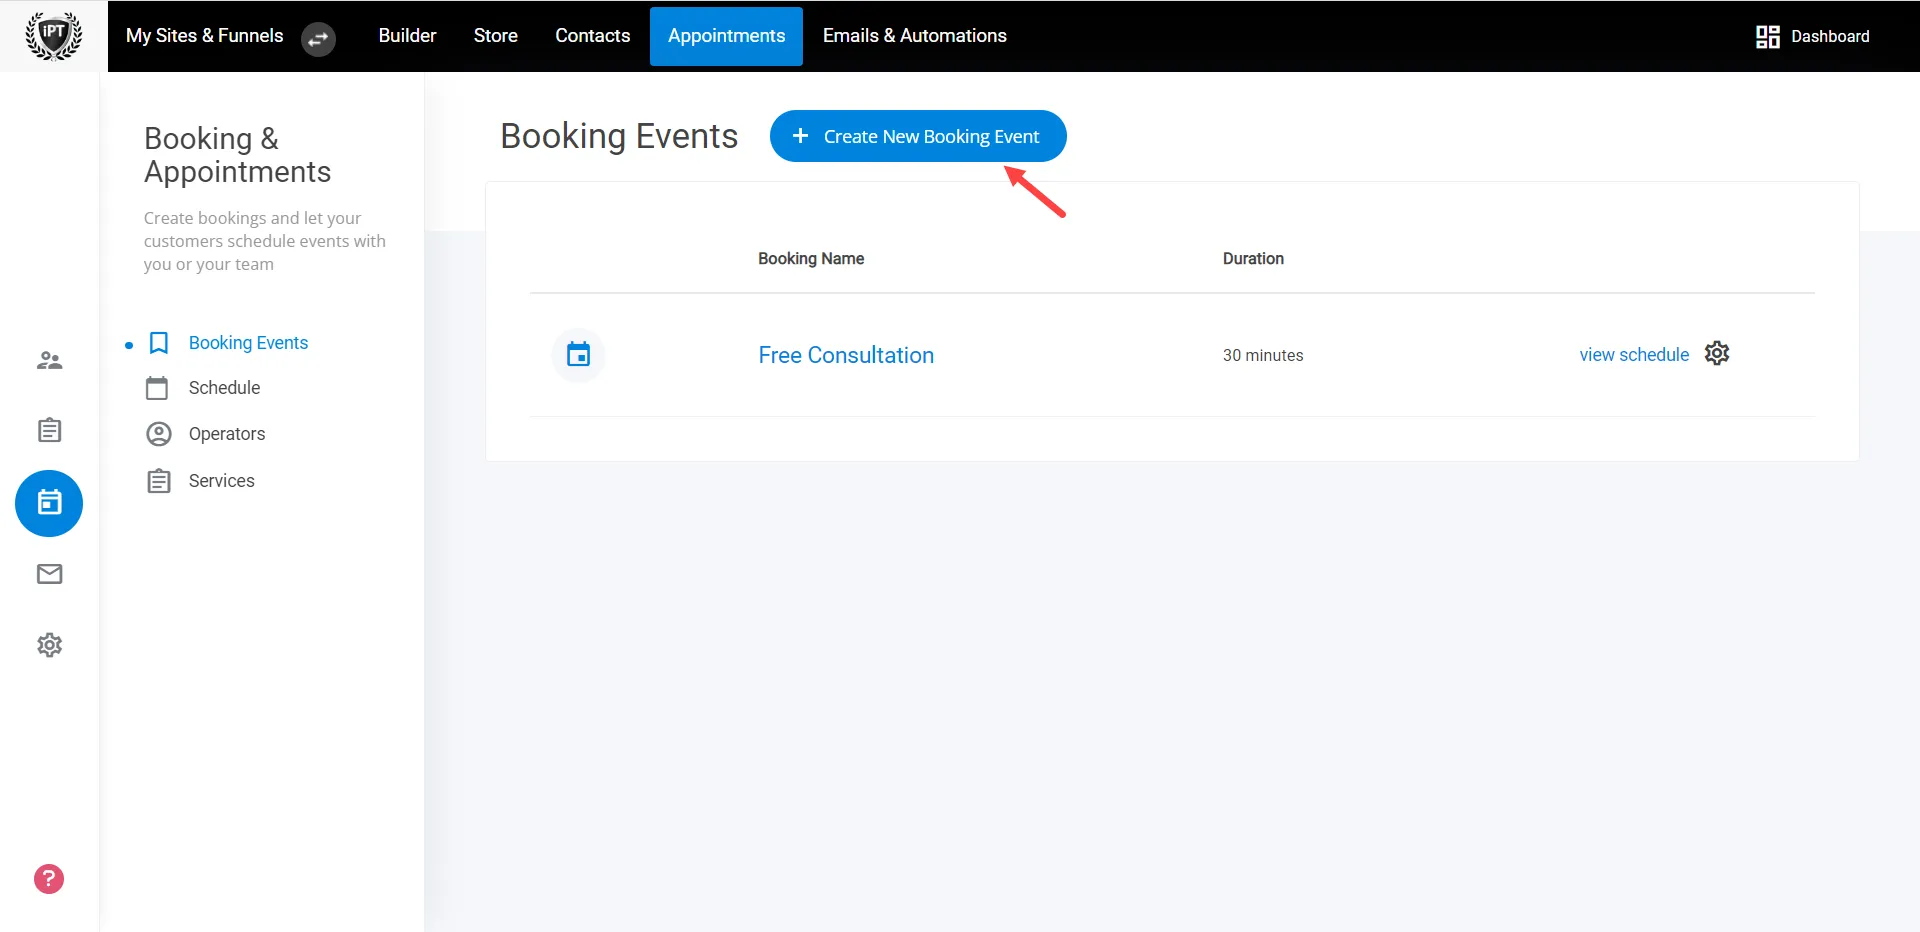Open Schedule in the sidebar

[x=224, y=388]
